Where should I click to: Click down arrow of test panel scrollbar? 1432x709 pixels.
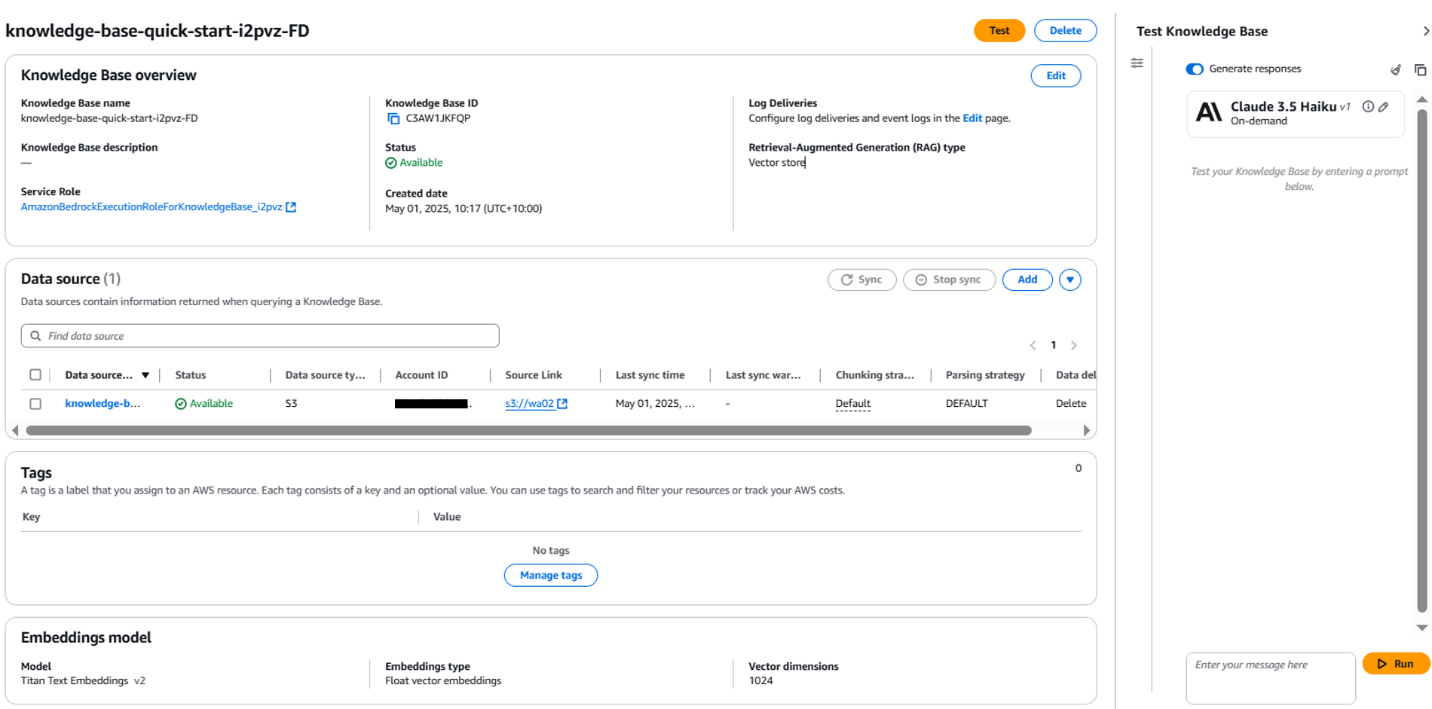click(1422, 628)
